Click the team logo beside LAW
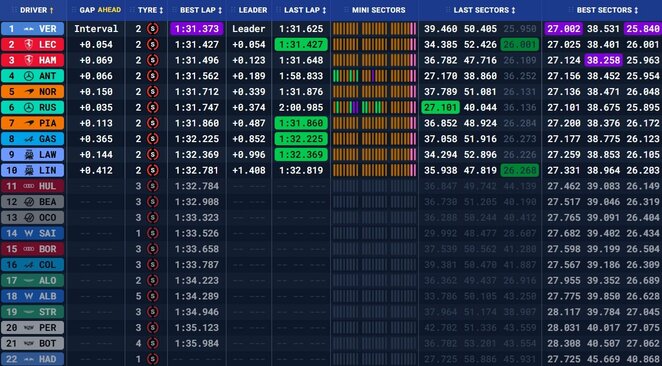Viewport: 662px width, 366px height. (x=29, y=155)
